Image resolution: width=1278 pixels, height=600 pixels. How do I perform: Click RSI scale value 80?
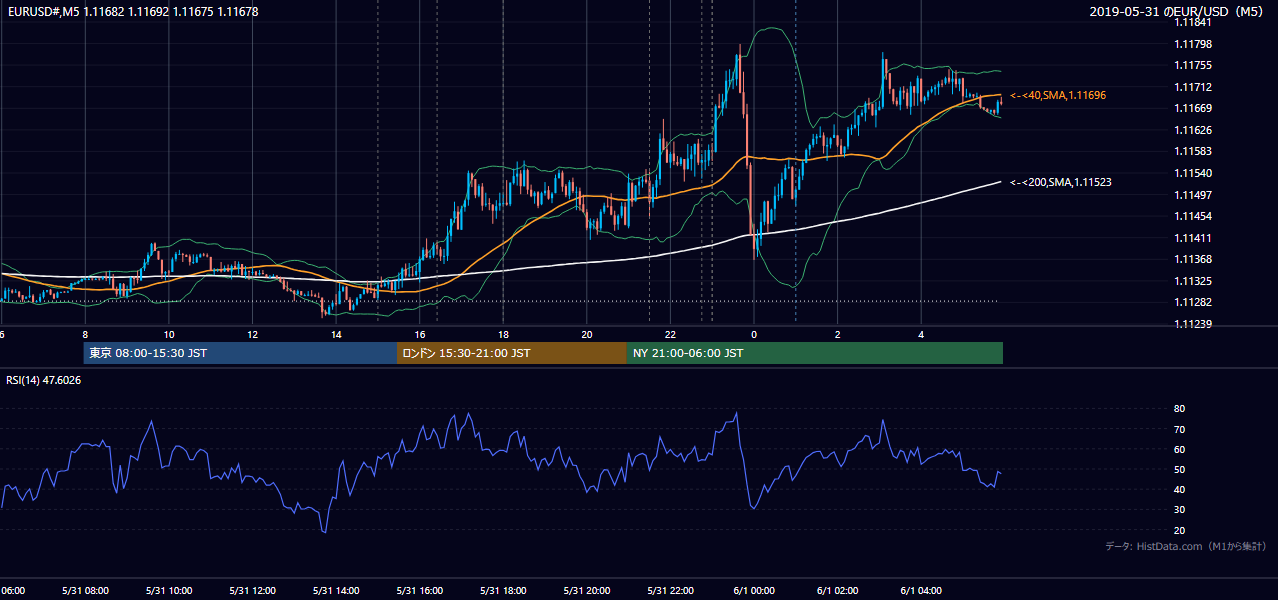(1179, 409)
